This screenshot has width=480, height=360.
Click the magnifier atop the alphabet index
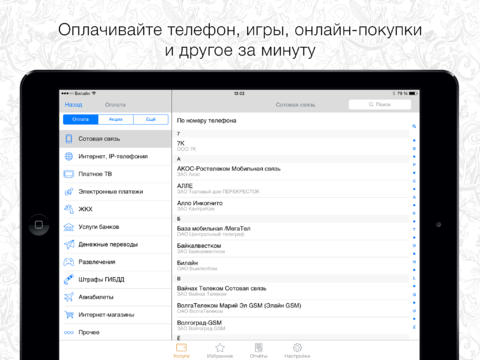(x=414, y=126)
